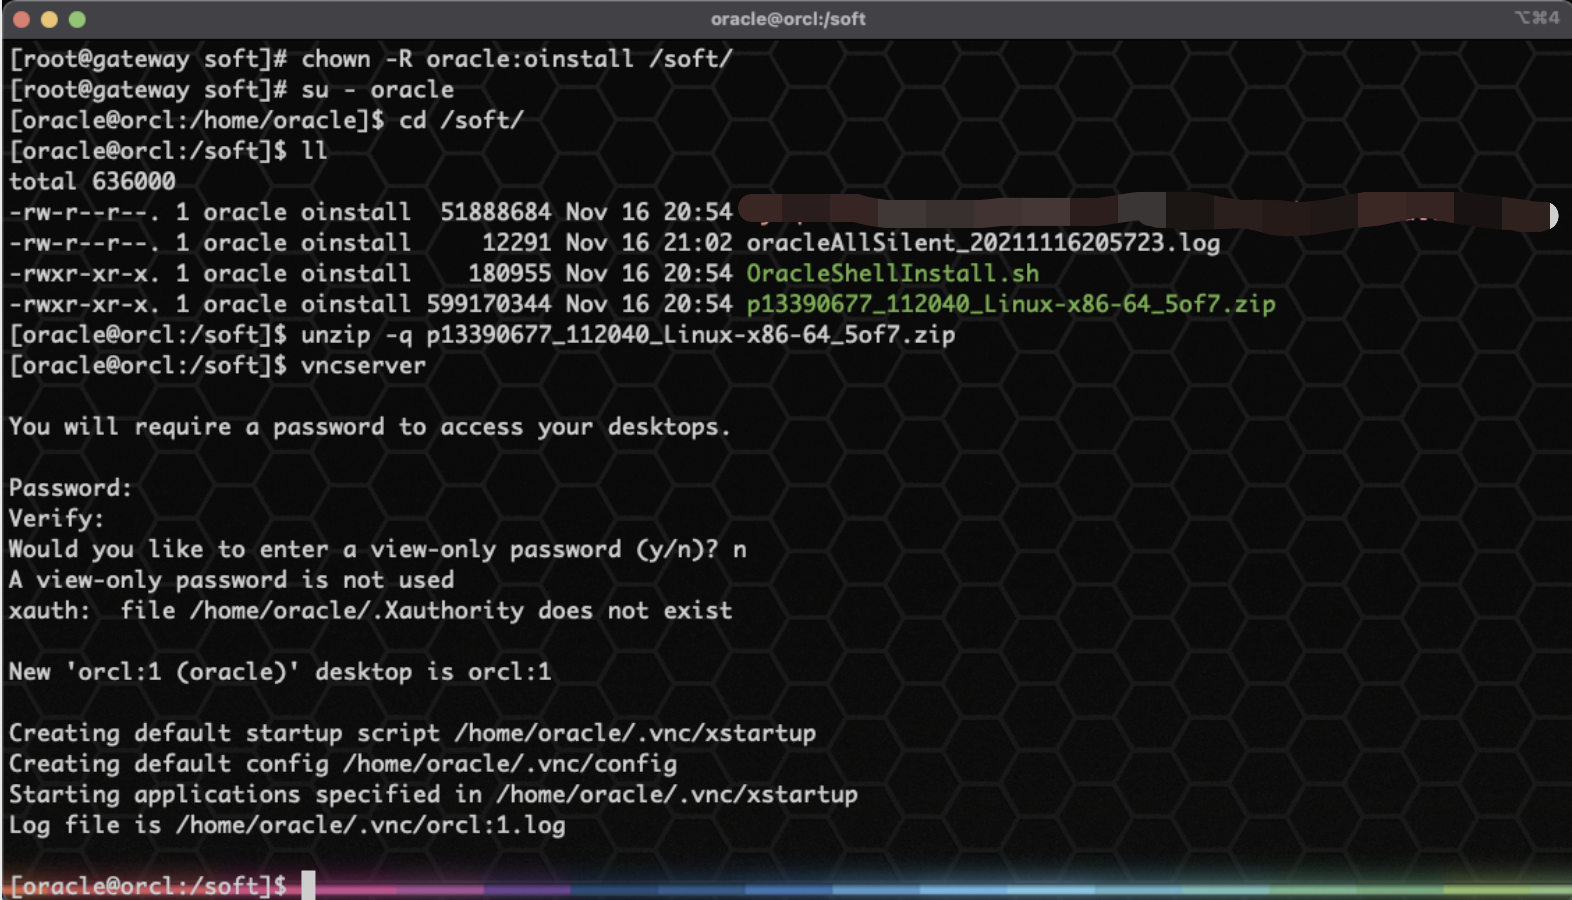Click the yellow minimize window button
The width and height of the screenshot is (1572, 900).
49,19
